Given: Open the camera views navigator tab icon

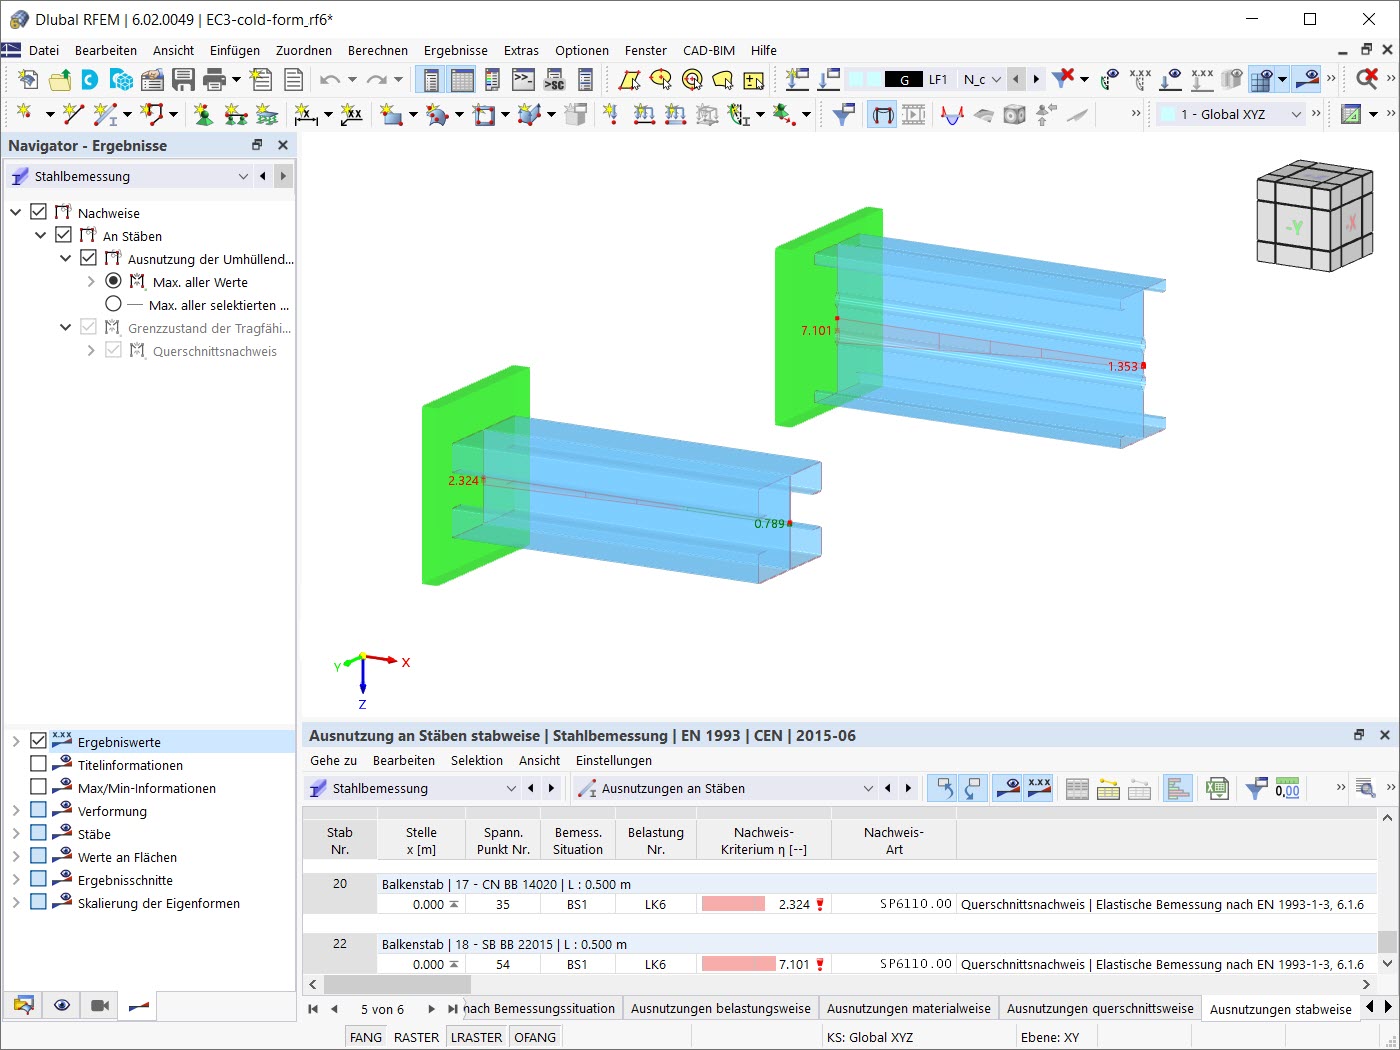Looking at the screenshot, I should (100, 1005).
